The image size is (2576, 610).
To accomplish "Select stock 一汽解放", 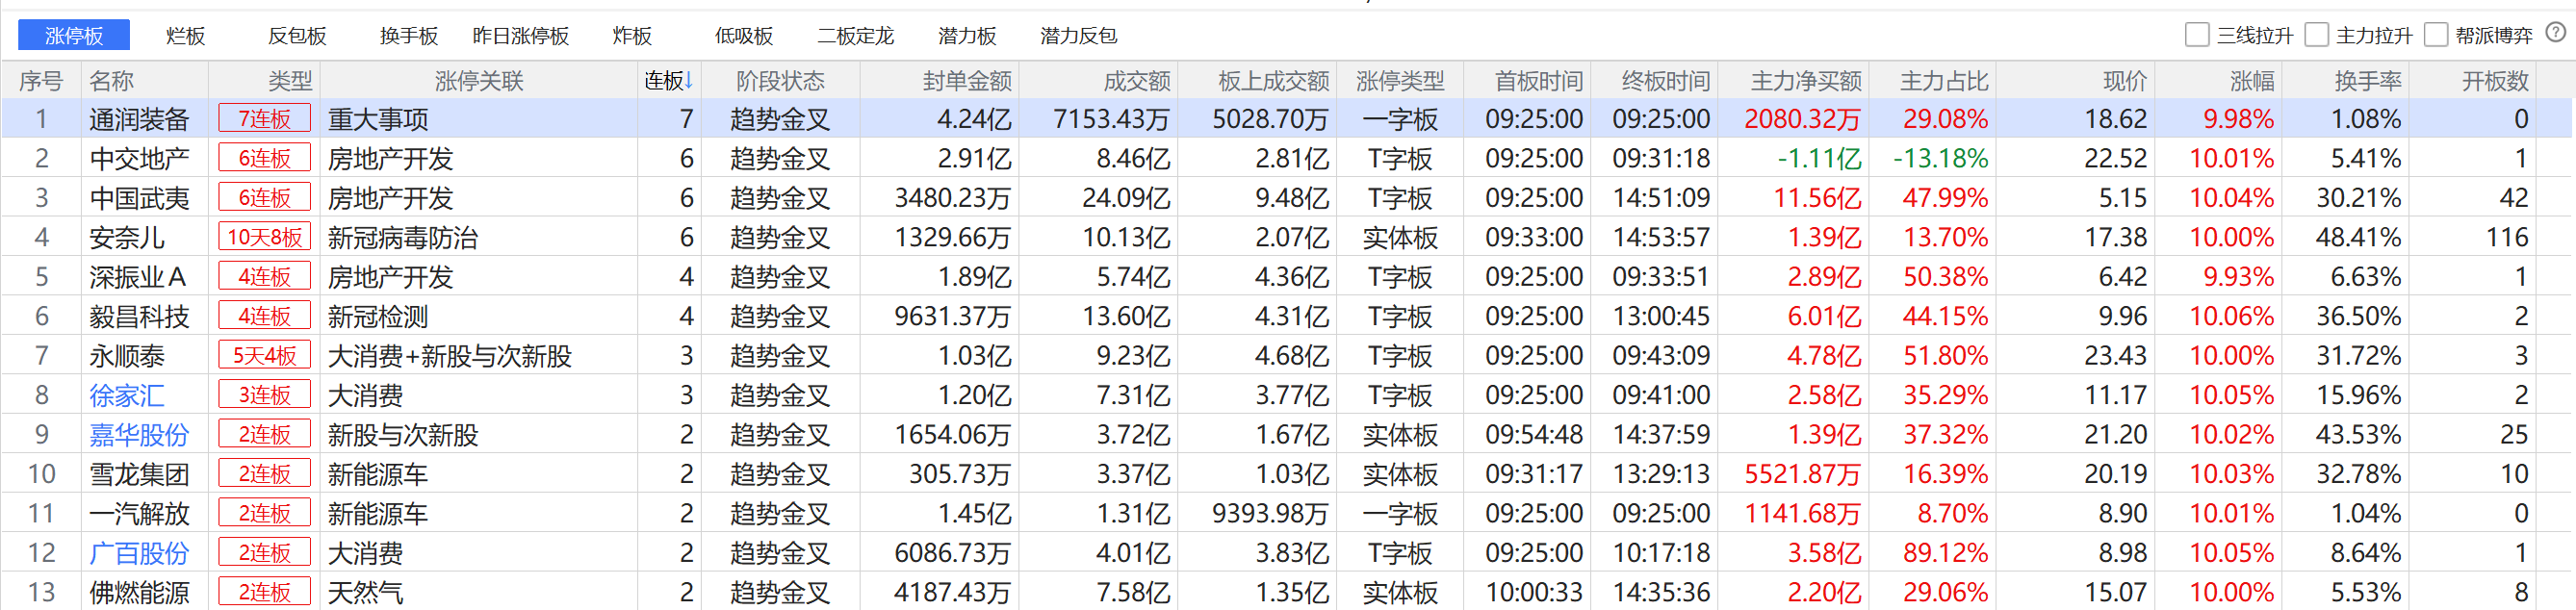I will point(139,514).
